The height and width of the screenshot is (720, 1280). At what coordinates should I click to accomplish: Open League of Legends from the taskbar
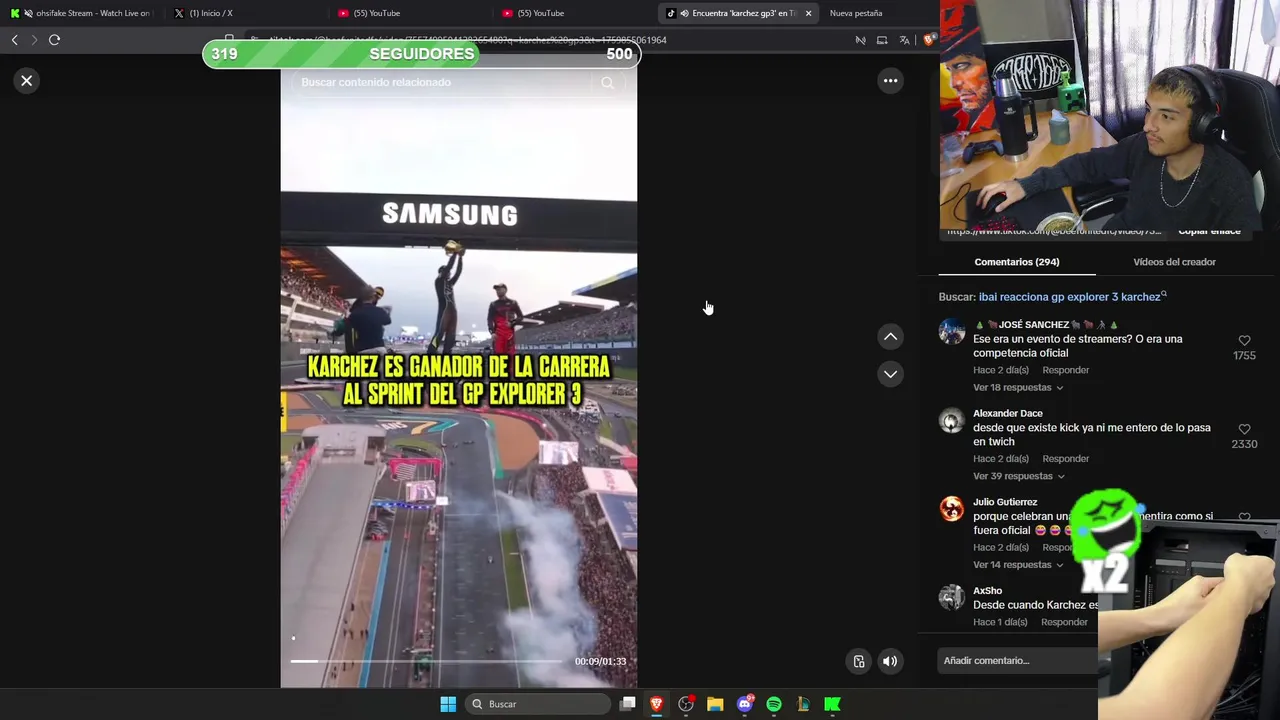pyautogui.click(x=803, y=704)
